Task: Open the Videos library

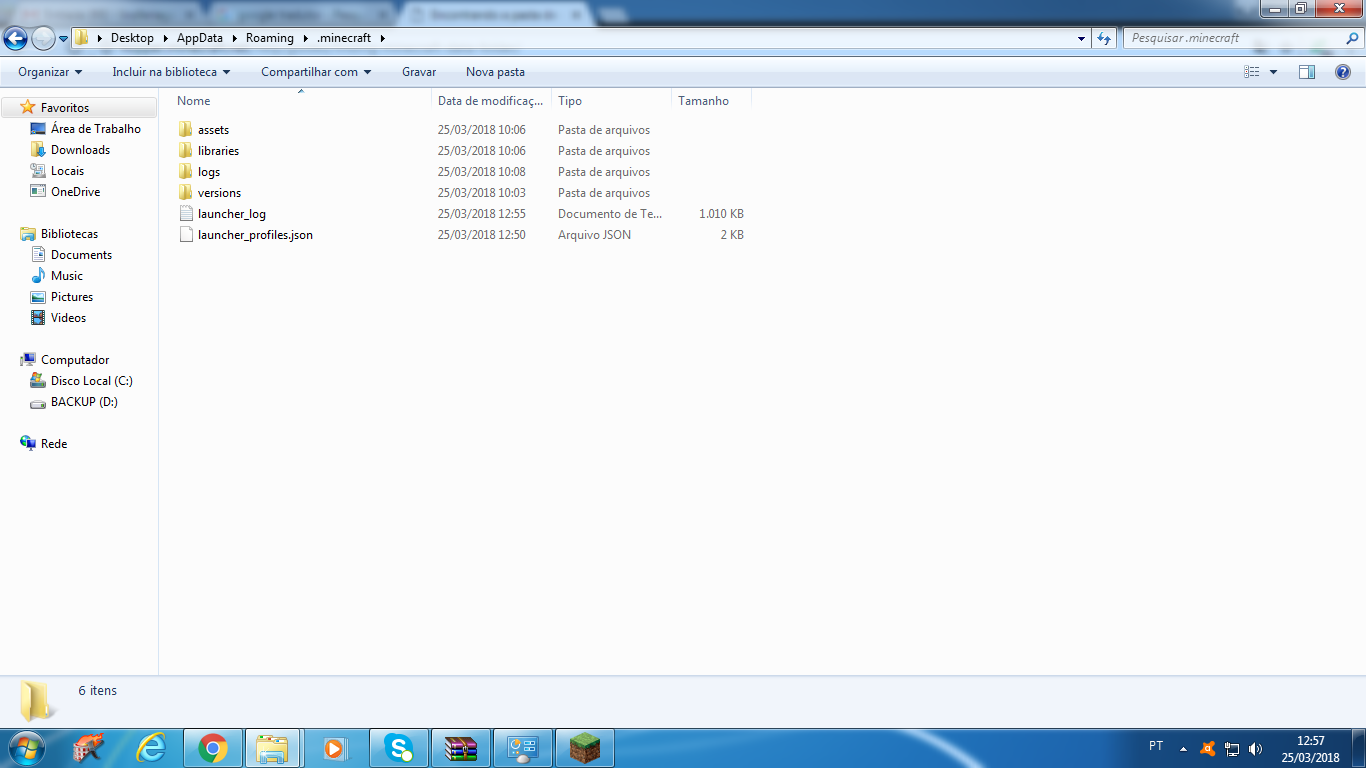Action: (69, 318)
